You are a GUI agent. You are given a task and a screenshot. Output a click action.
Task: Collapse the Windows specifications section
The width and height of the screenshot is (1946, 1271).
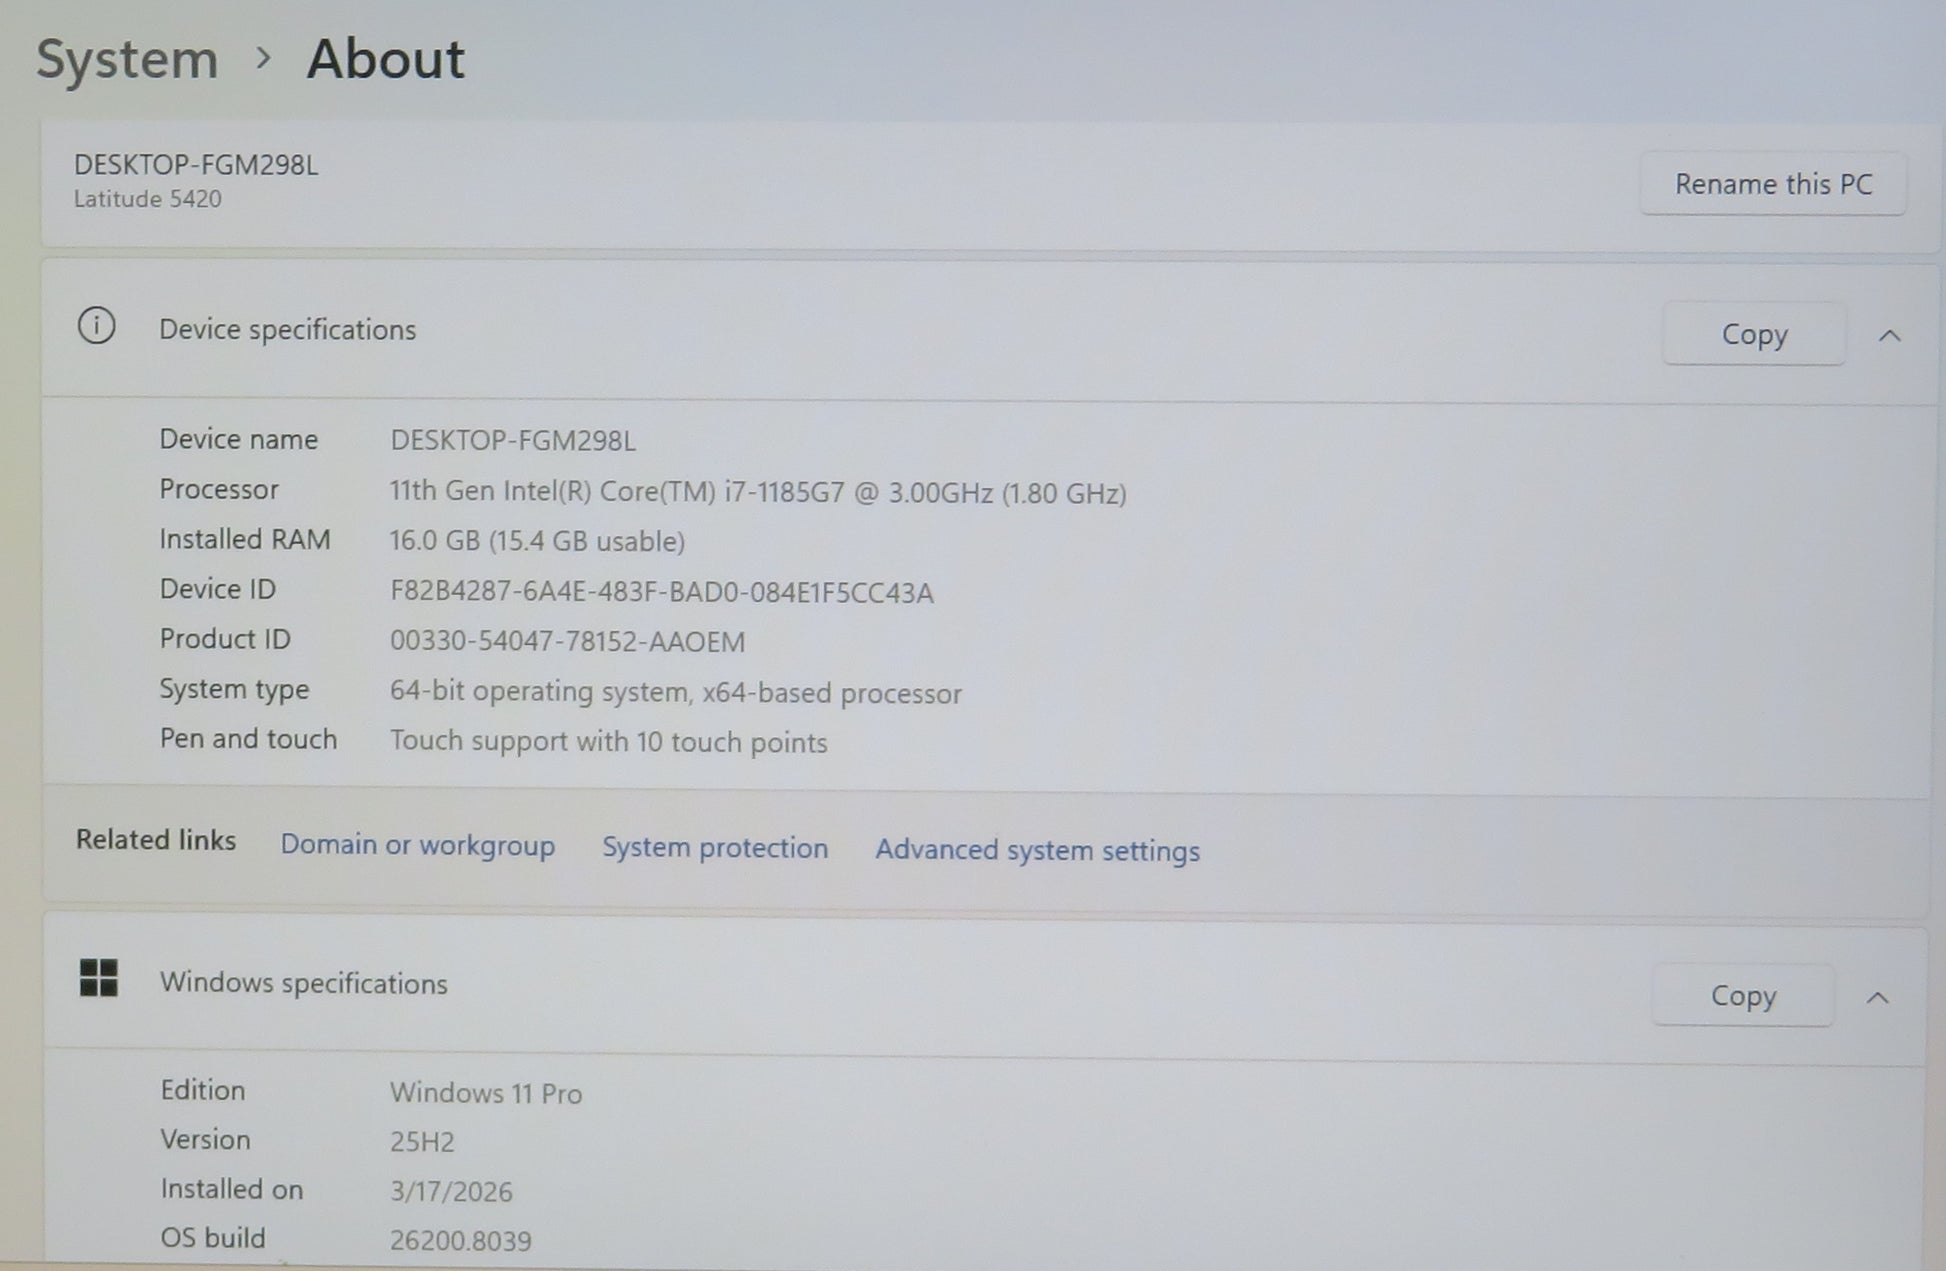1877,998
